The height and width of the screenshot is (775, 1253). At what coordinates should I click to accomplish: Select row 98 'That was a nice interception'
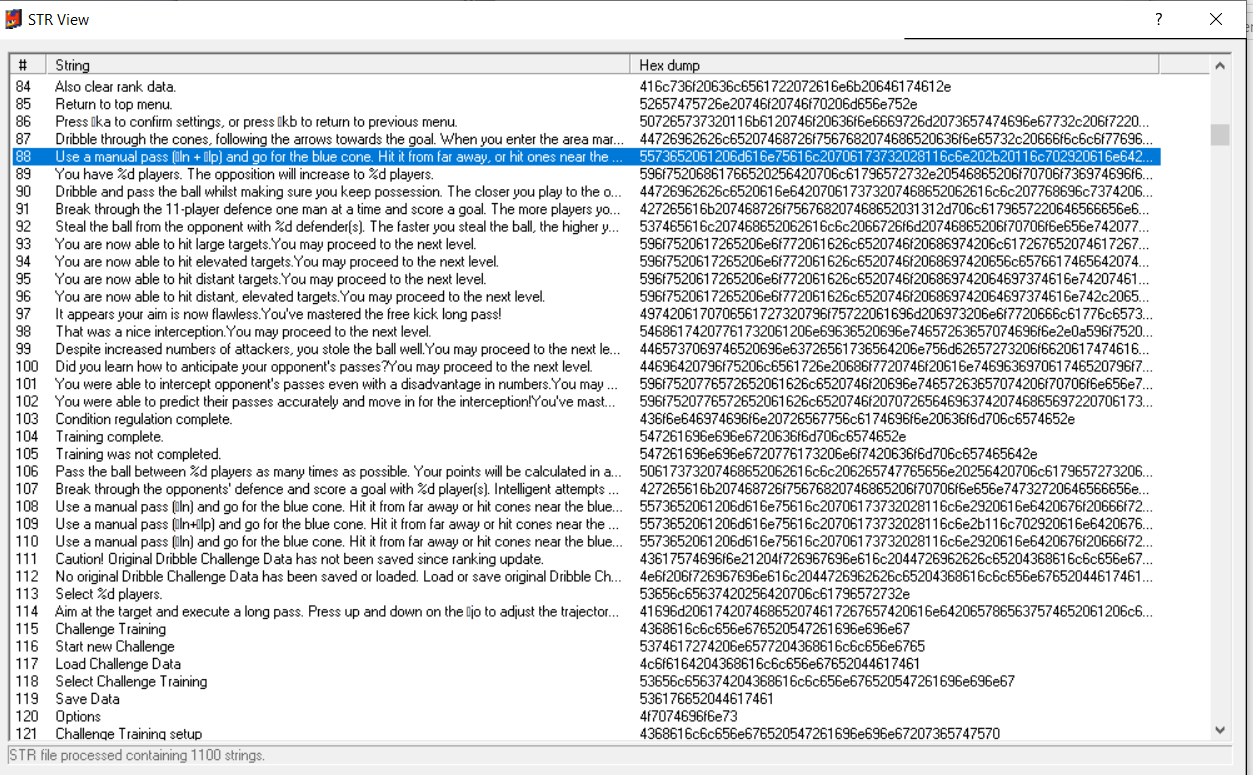(585, 332)
